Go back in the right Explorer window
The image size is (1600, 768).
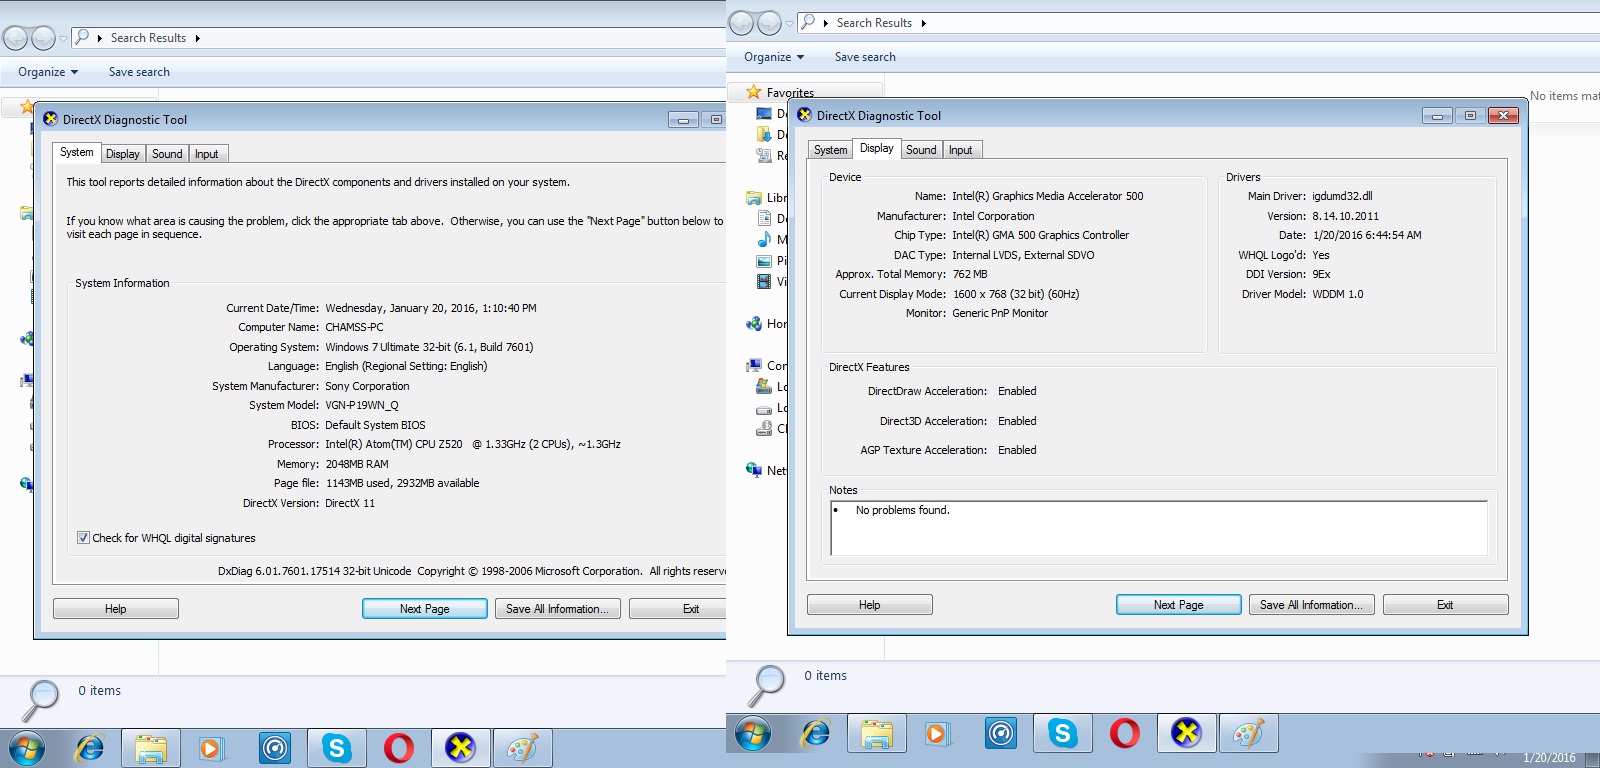(741, 23)
